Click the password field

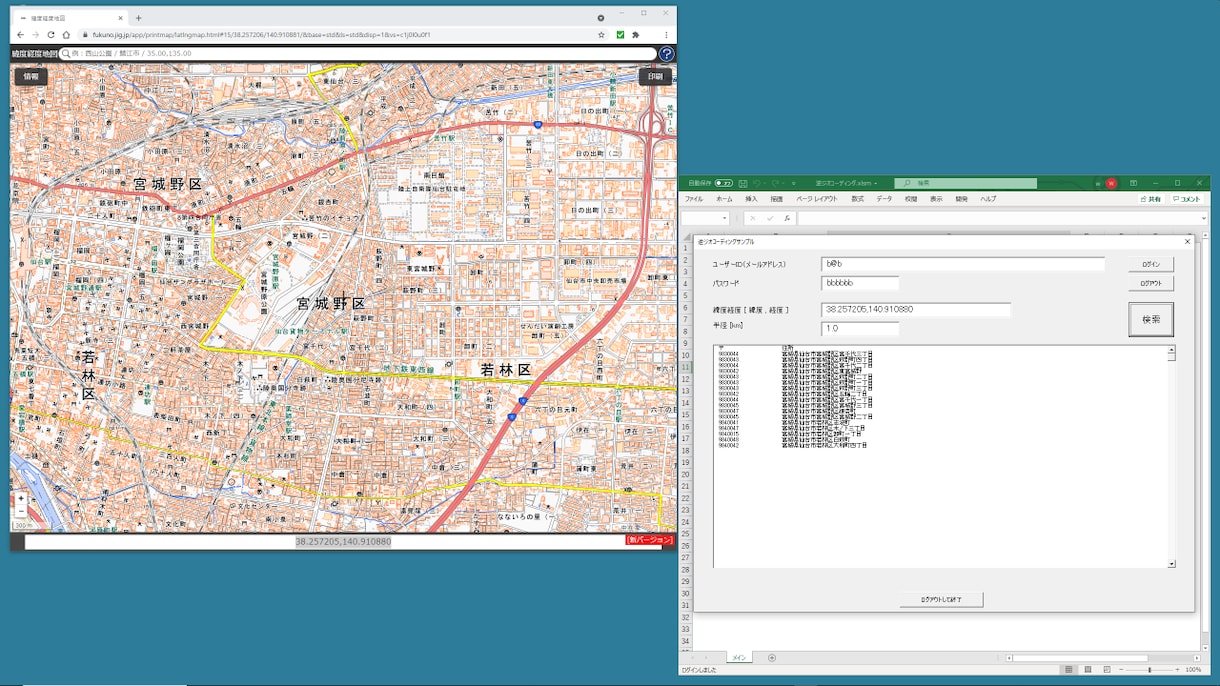click(x=860, y=283)
